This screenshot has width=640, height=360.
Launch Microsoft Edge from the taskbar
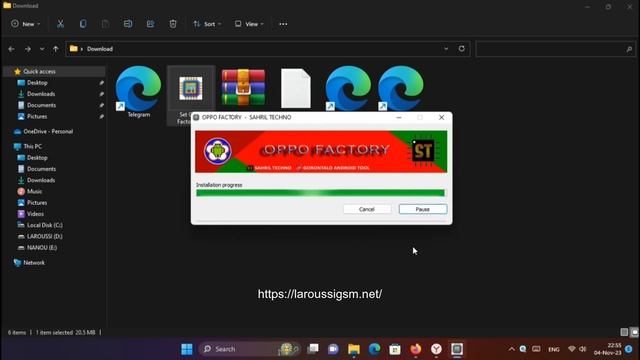[x=374, y=349]
